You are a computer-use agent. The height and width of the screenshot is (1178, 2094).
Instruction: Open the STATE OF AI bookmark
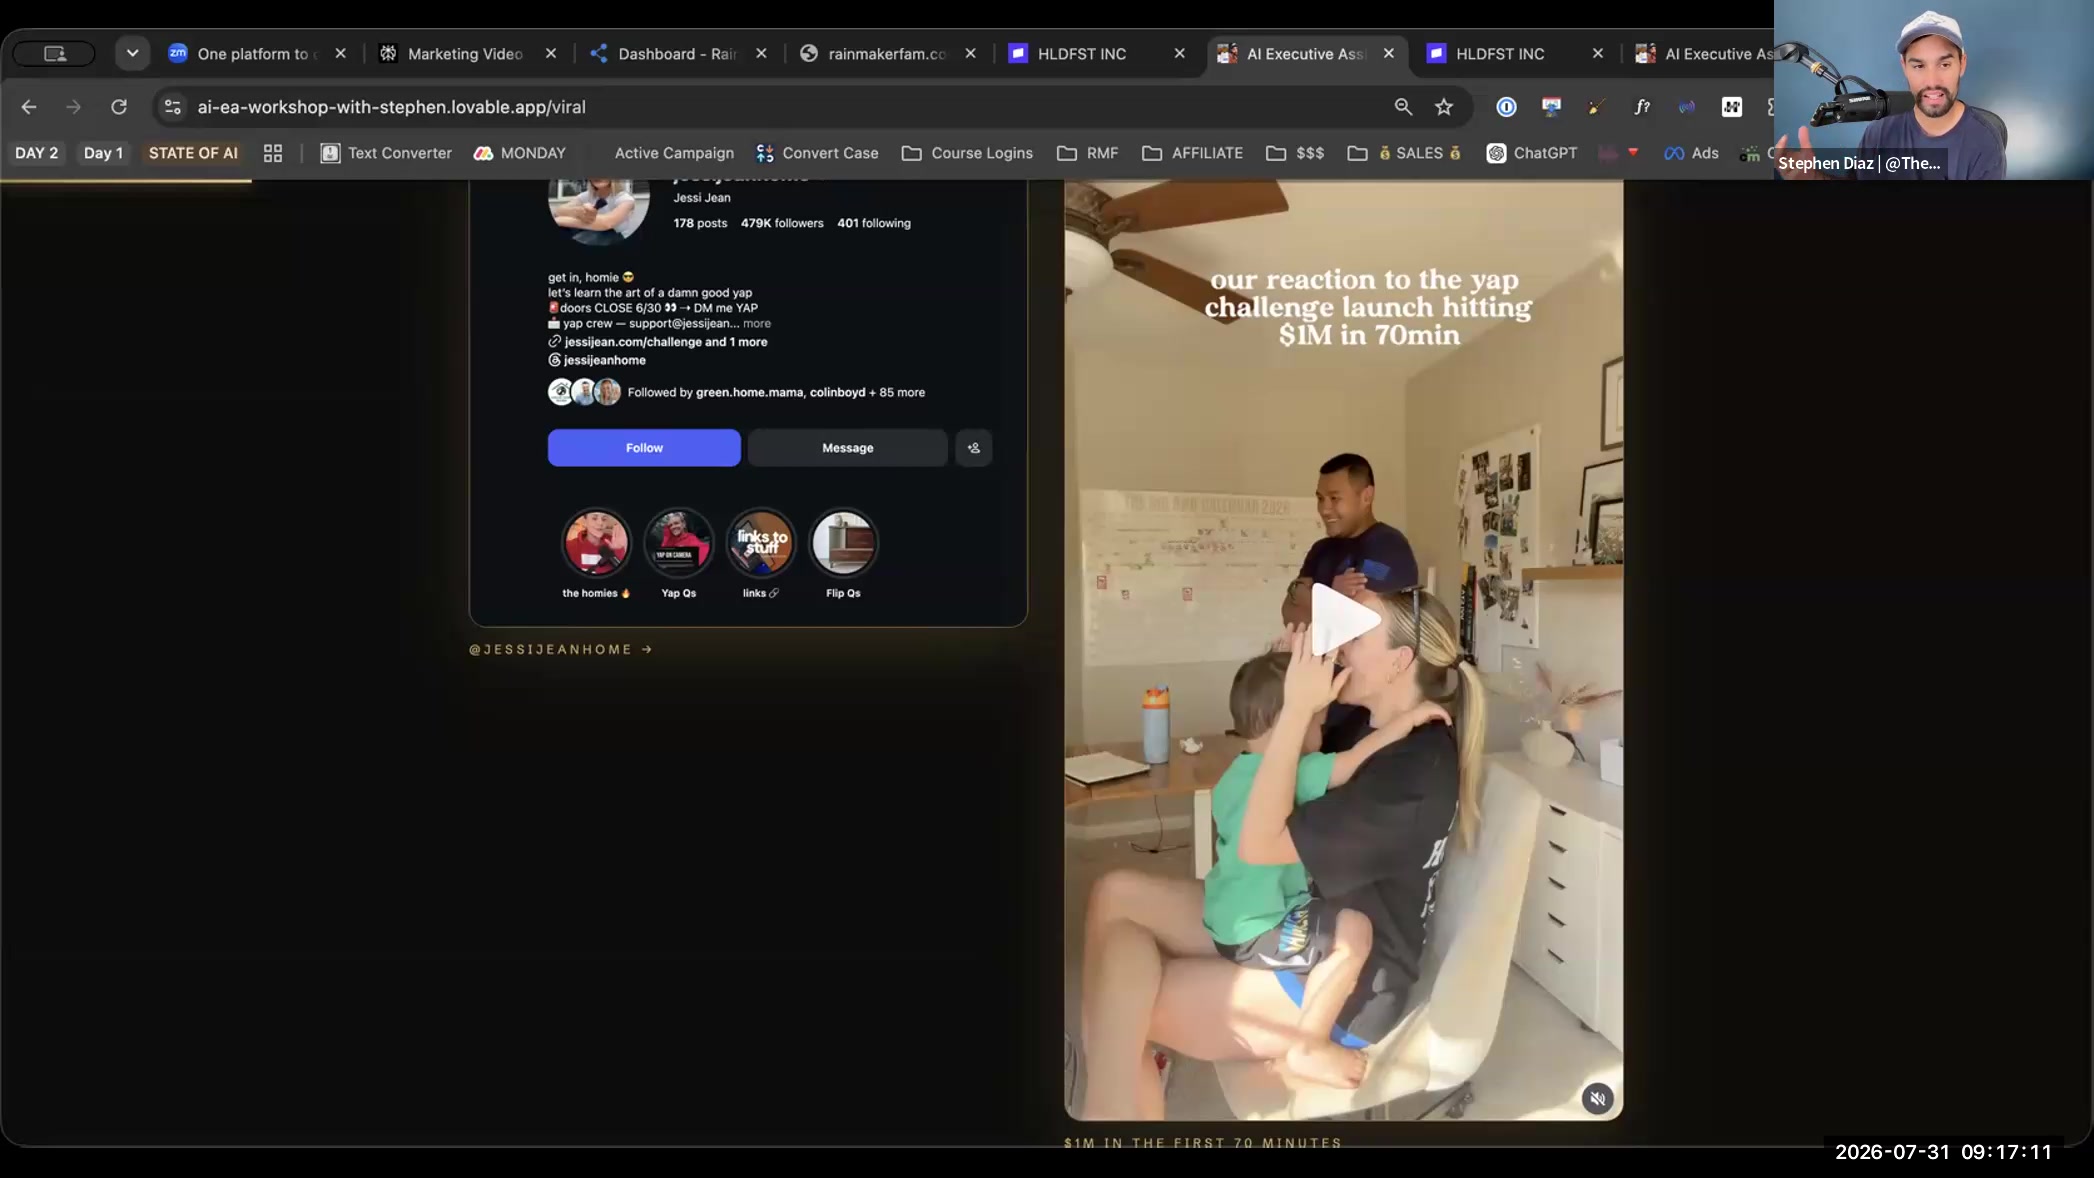coord(193,153)
